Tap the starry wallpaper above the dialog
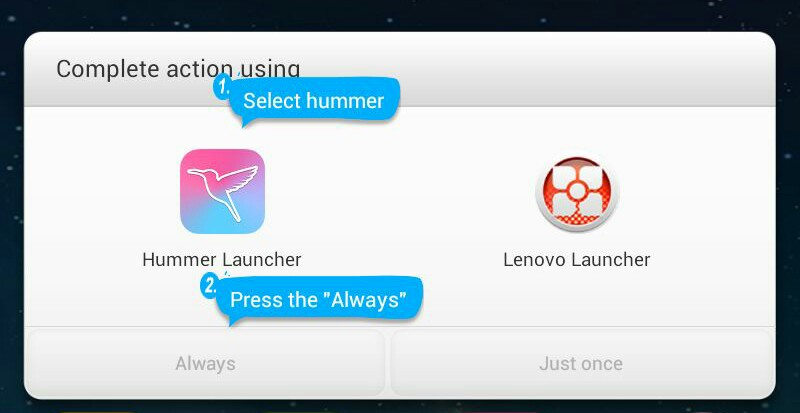Viewport: 800px width, 413px height. tap(400, 15)
